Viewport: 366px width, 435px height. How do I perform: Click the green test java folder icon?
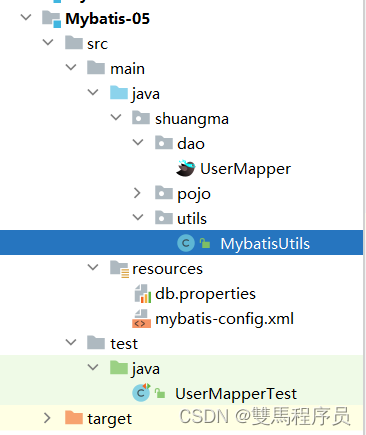click(x=119, y=368)
